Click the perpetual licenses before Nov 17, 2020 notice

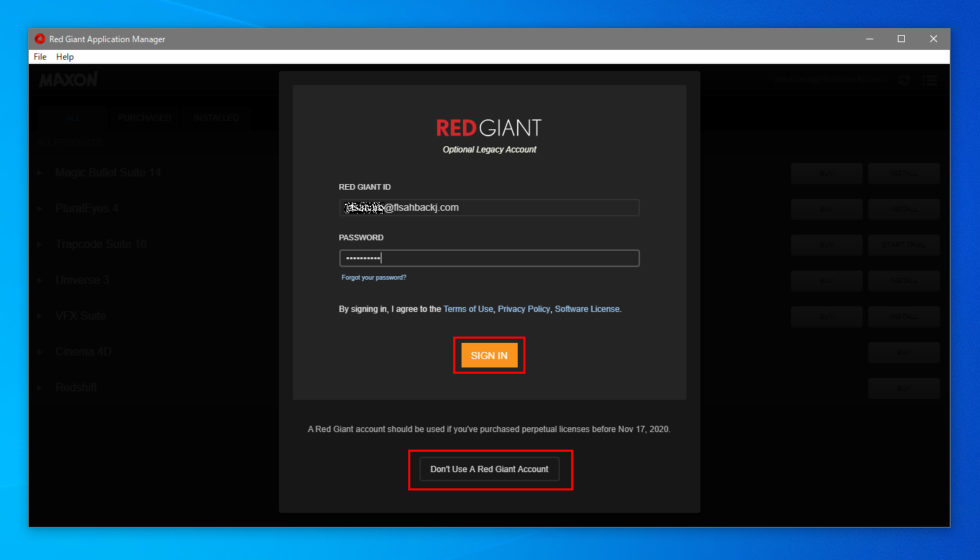(x=489, y=429)
